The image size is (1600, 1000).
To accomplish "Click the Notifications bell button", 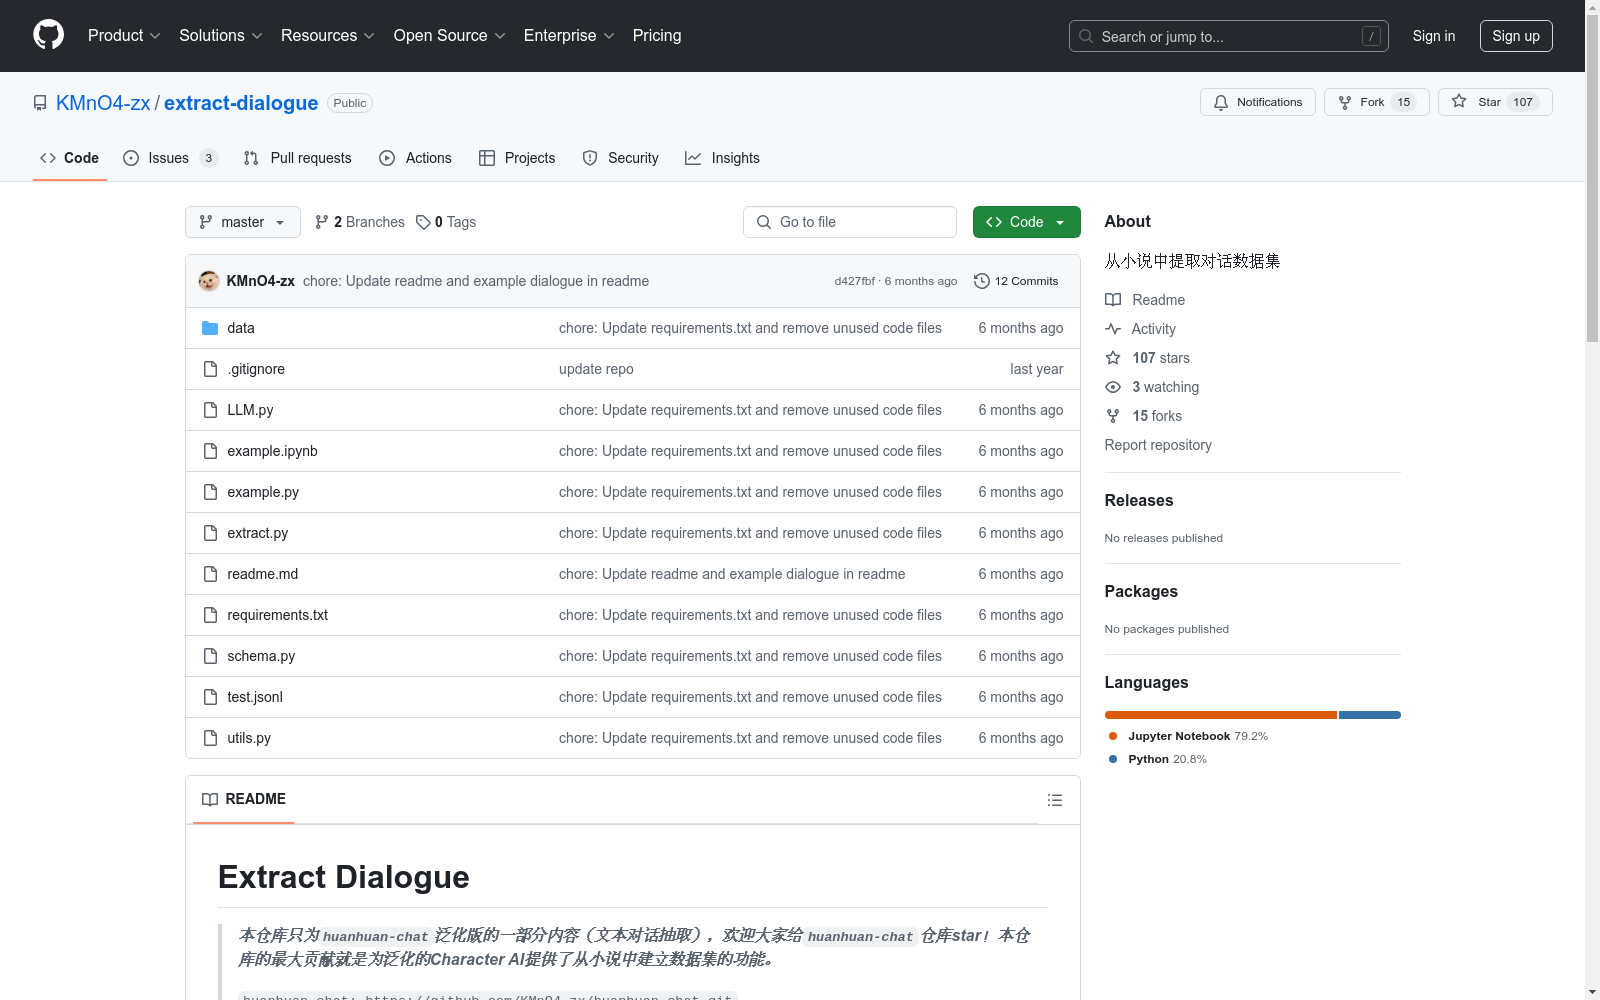I will (1257, 102).
